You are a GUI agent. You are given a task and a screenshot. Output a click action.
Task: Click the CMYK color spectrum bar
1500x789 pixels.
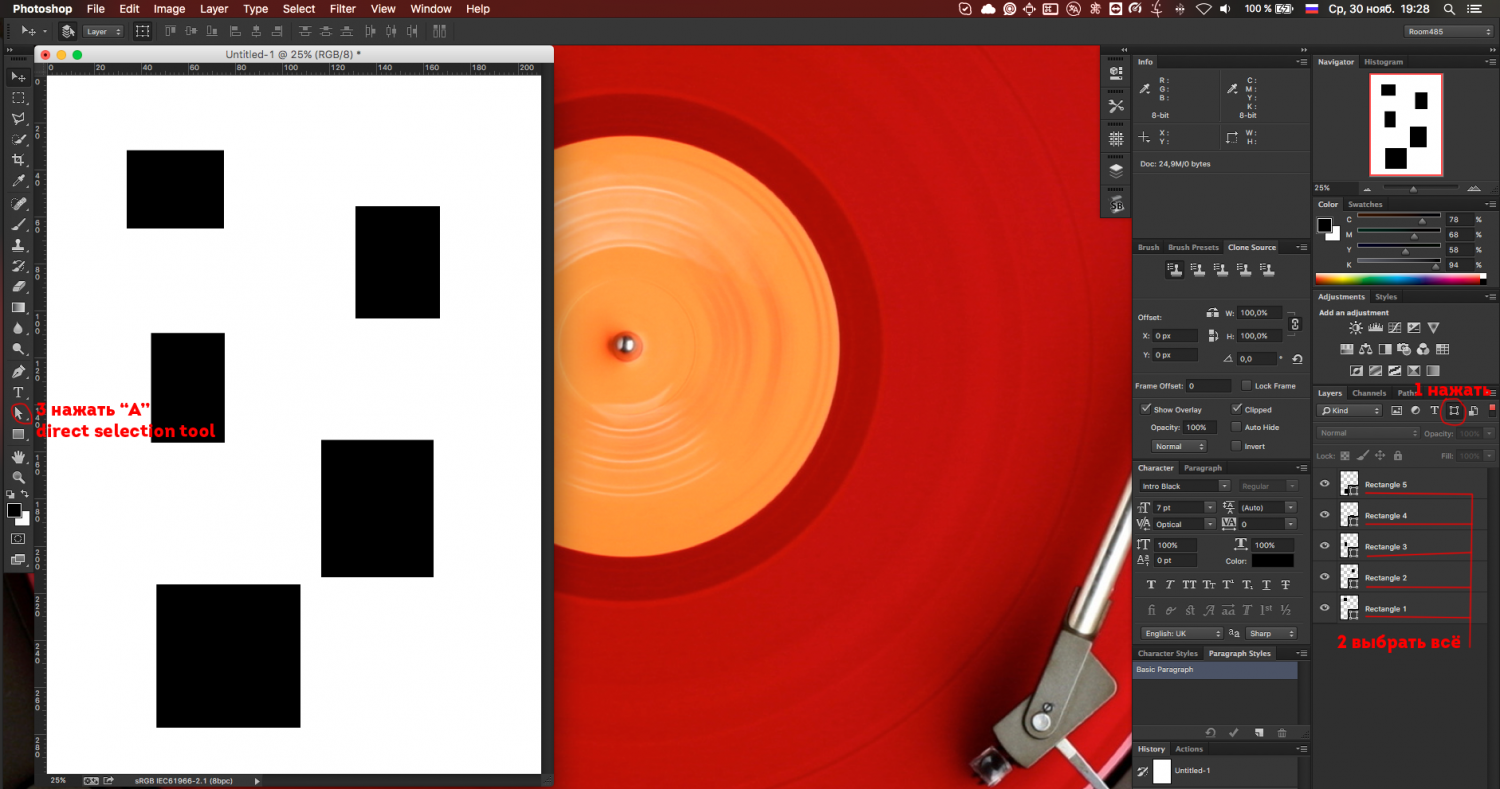[1396, 280]
